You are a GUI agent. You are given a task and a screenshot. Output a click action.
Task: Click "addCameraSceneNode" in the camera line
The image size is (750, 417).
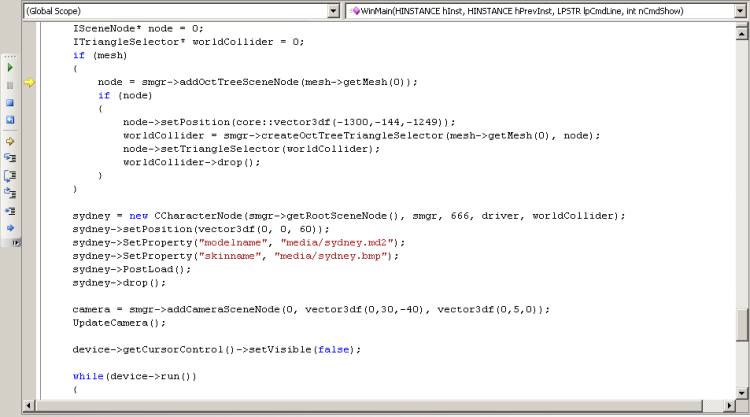[x=223, y=310]
